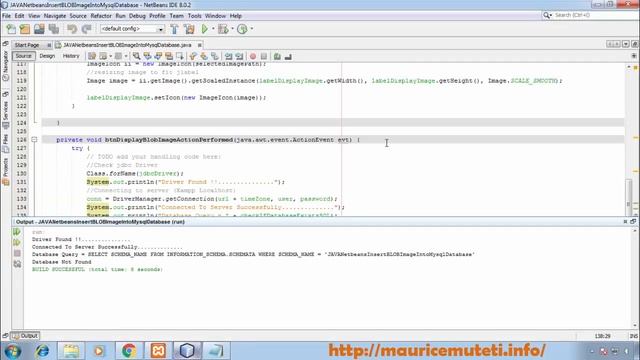Image resolution: width=640 pixels, height=360 pixels.
Task: Click the Next Bookmark editor icon
Action: [204, 56]
